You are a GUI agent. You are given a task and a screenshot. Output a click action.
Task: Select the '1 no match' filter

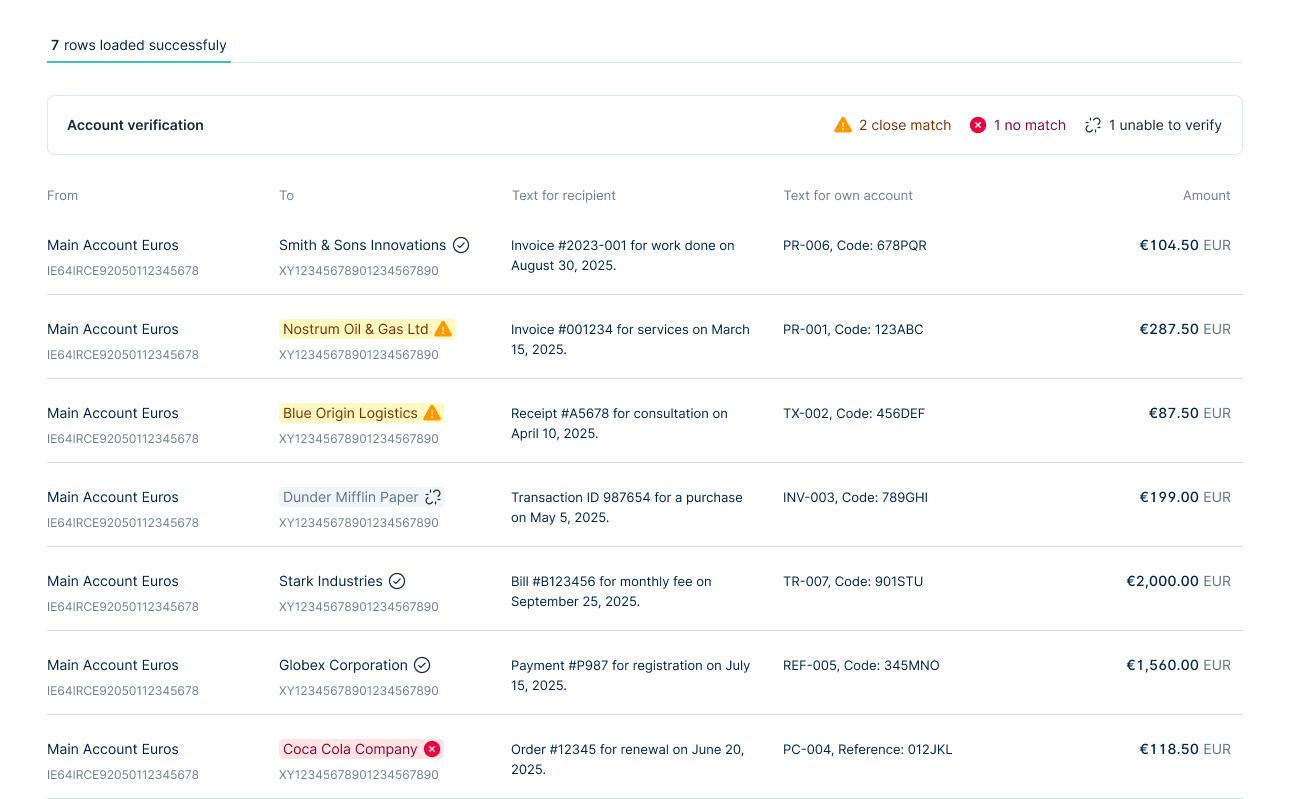tap(1018, 125)
